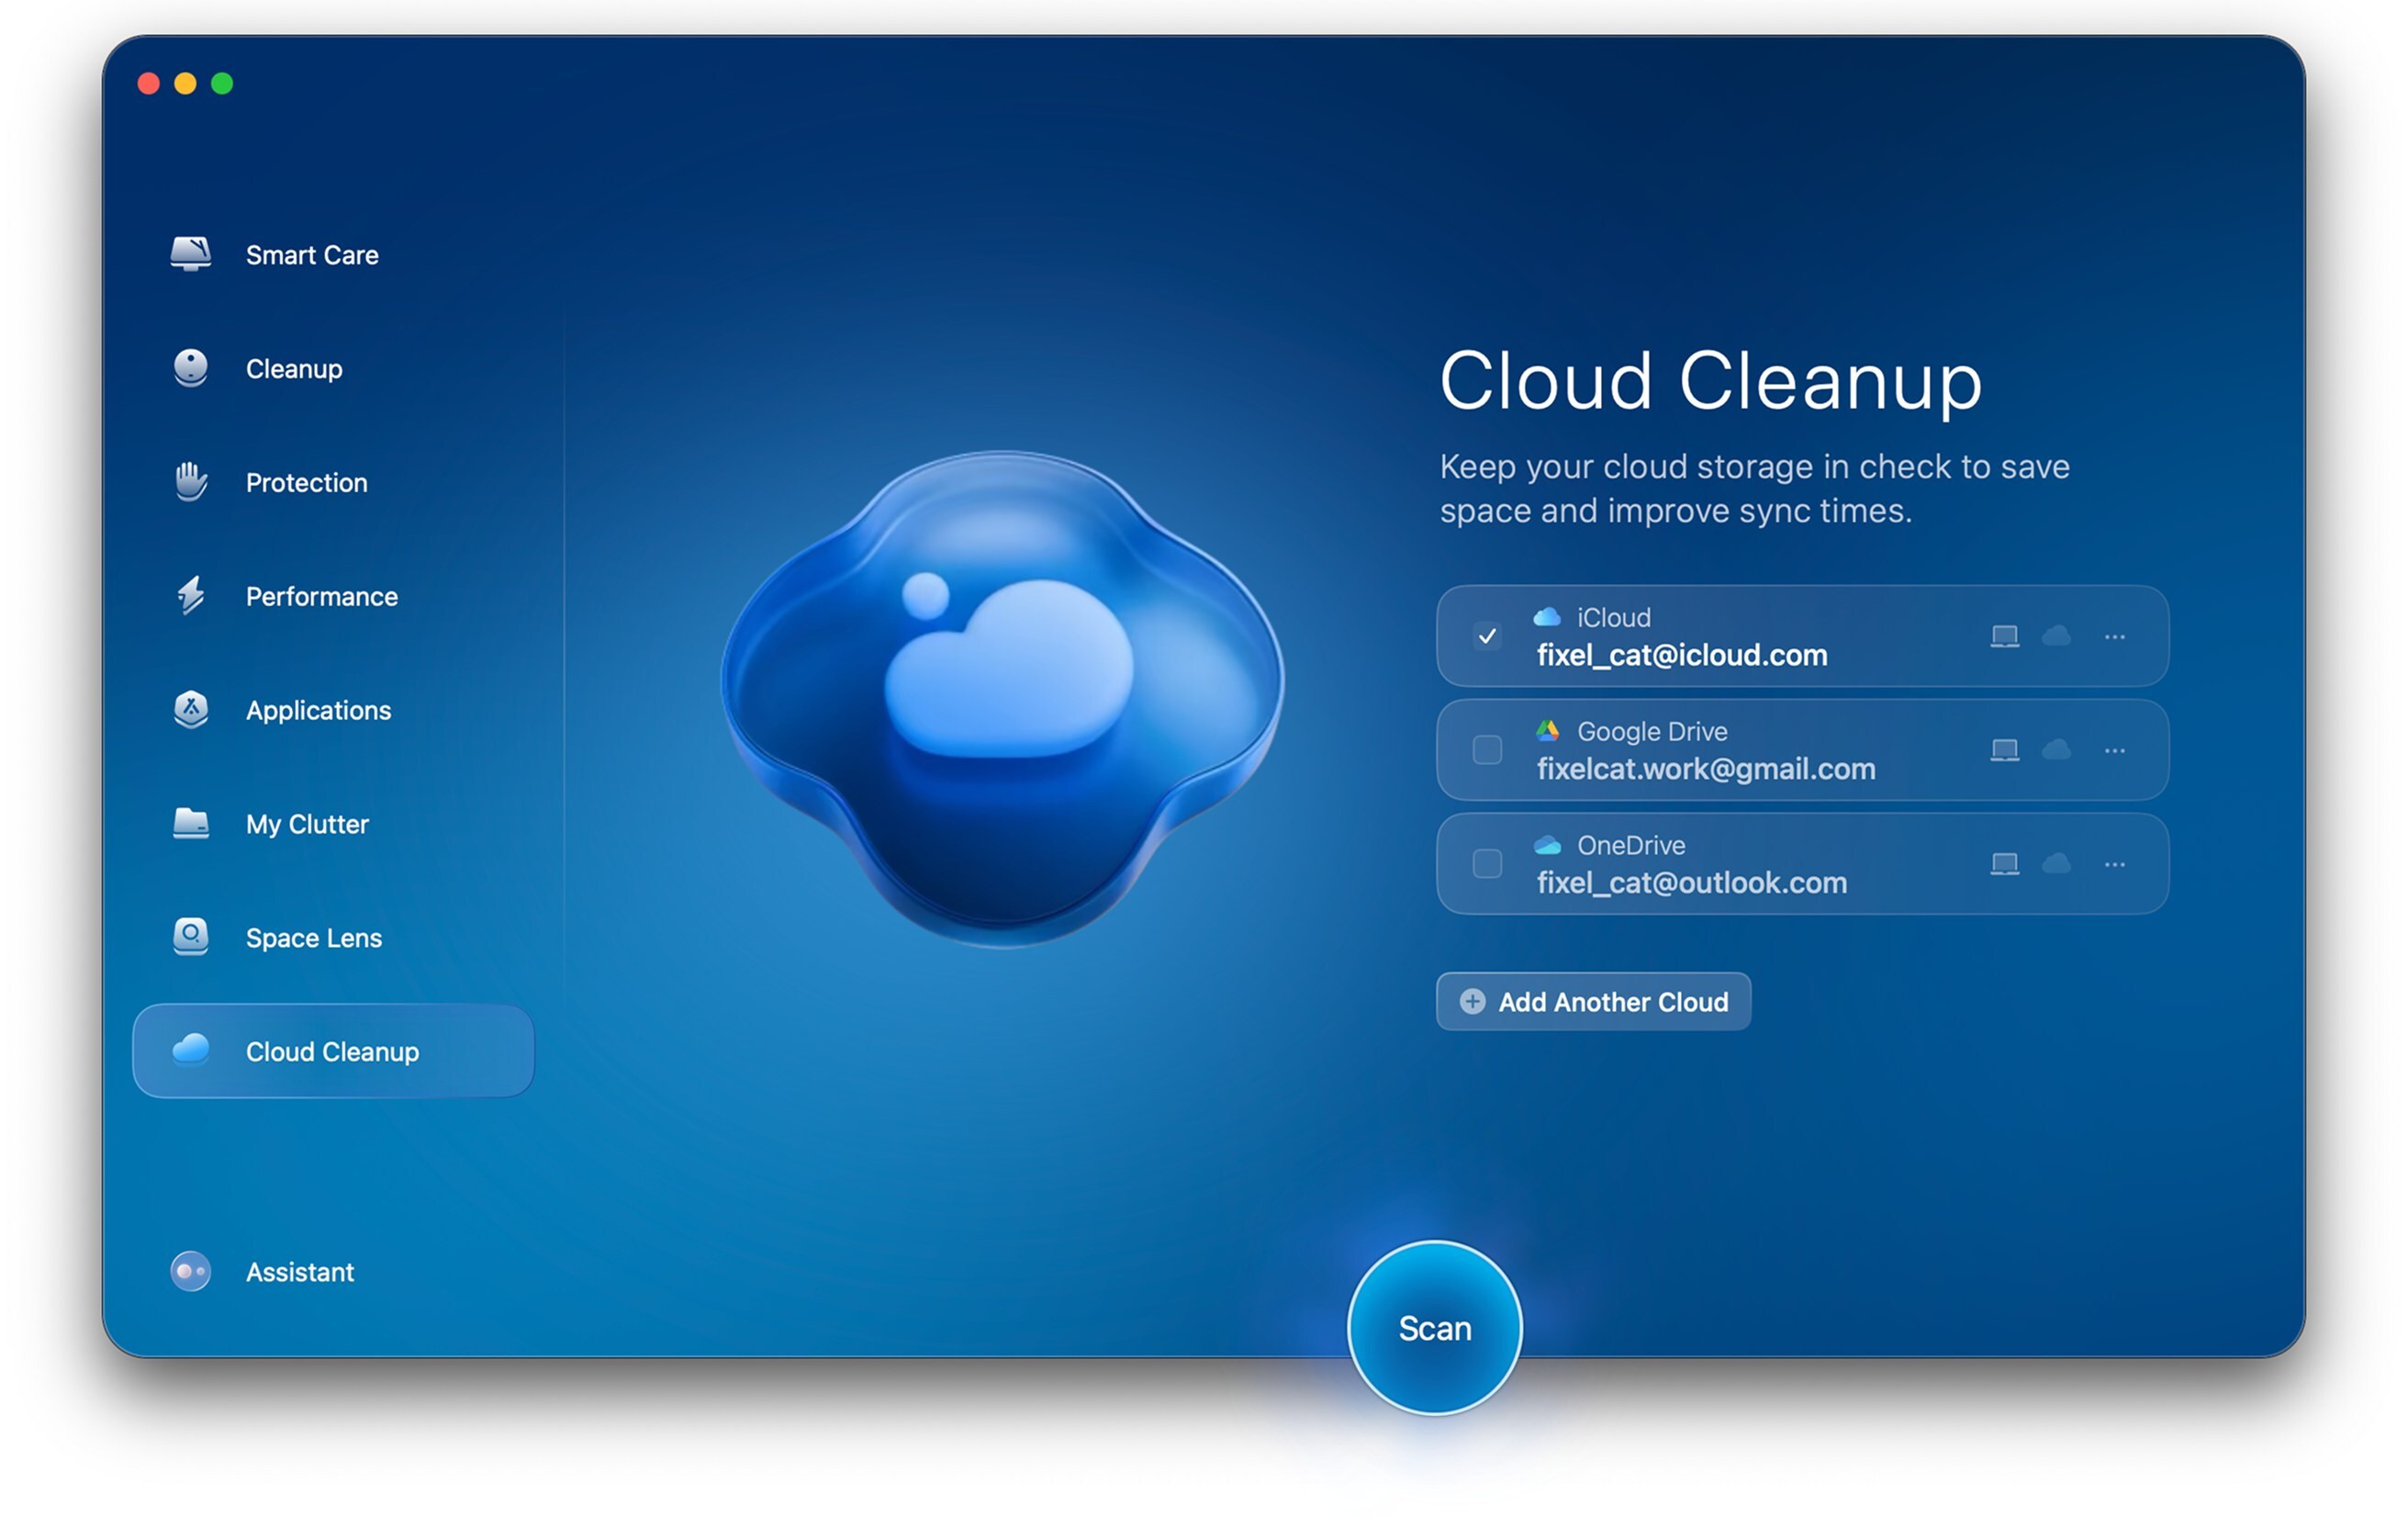Open Space Lens

click(312, 938)
